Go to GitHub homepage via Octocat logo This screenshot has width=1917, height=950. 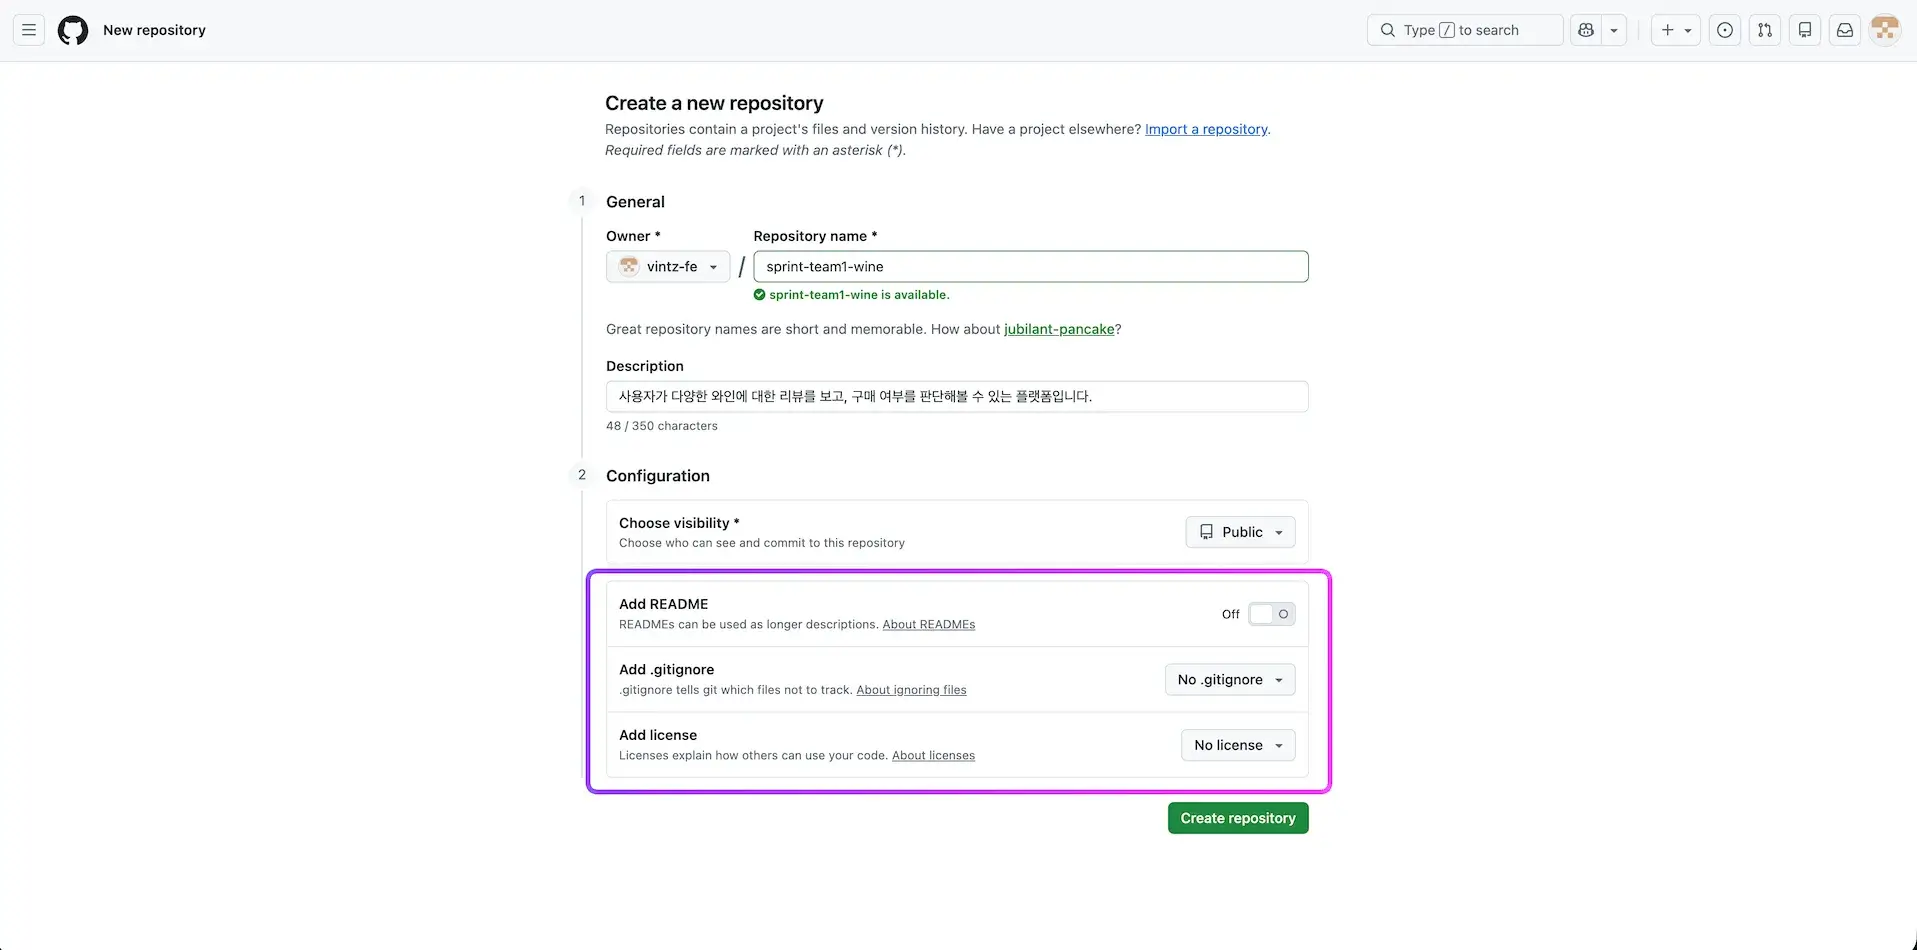(x=73, y=30)
